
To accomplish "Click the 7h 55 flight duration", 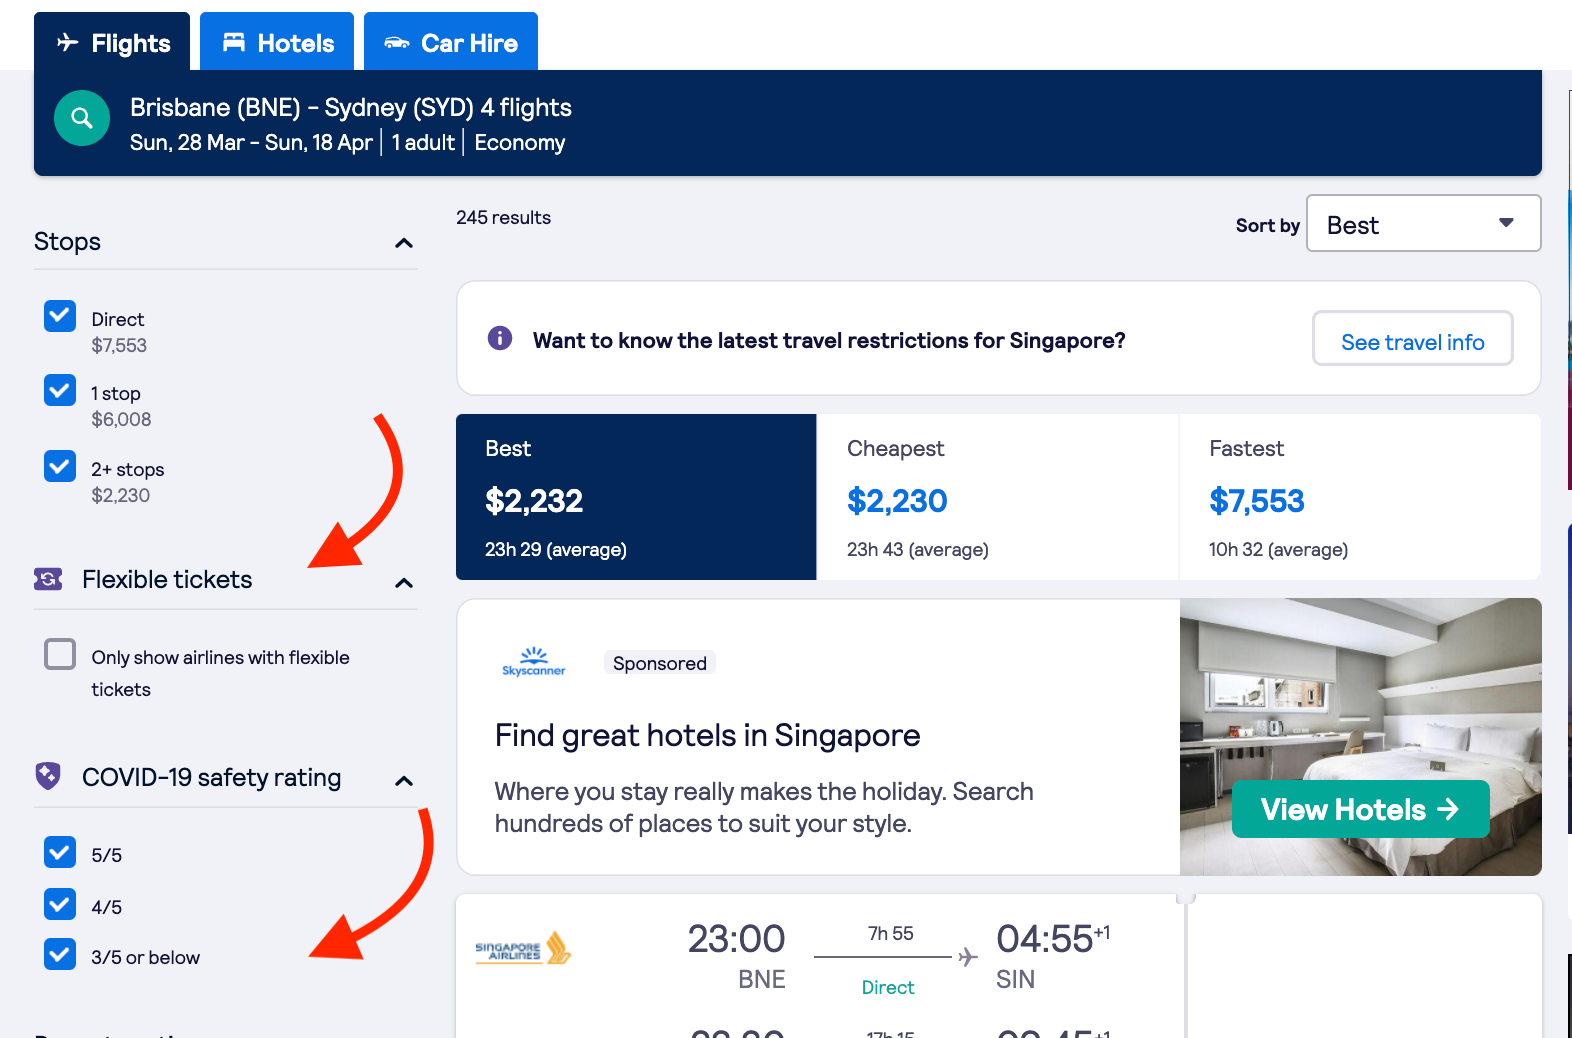I will pyautogui.click(x=890, y=933).
